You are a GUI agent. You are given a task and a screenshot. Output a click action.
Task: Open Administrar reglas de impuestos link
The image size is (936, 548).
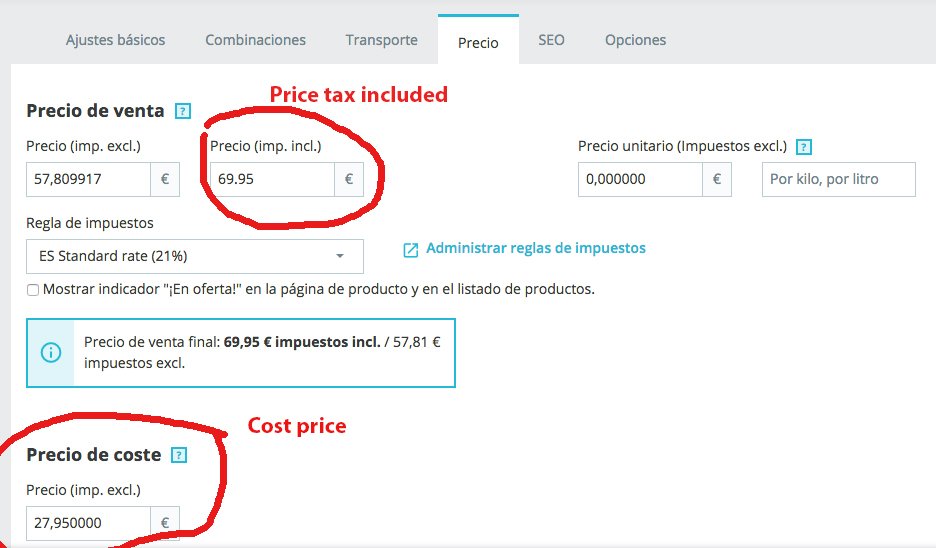coord(535,248)
